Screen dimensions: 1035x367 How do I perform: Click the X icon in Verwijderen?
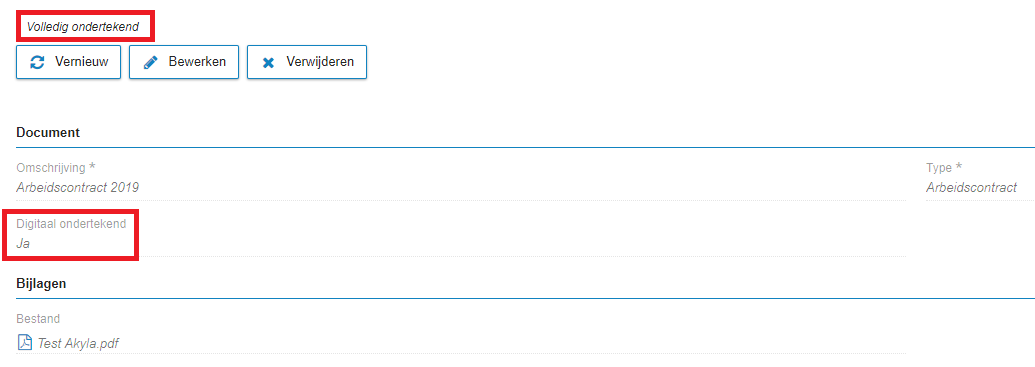(268, 63)
